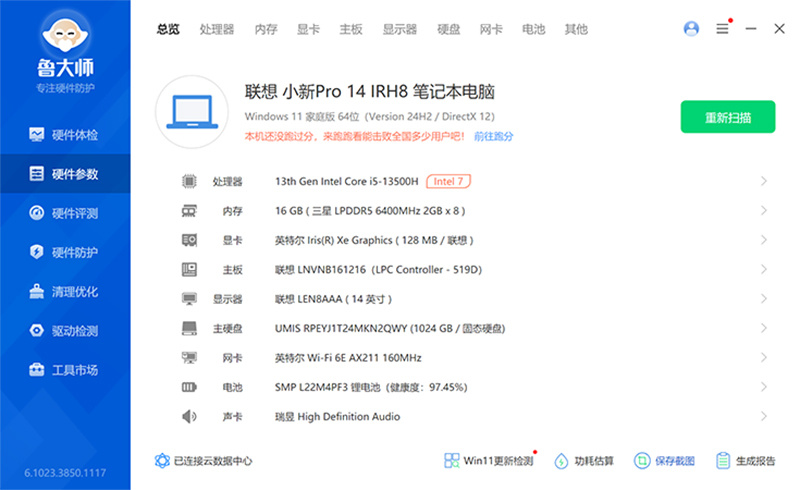Image resolution: width=800 pixels, height=490 pixels.
Task: Switch to the 显示器 tab
Action: (x=400, y=29)
